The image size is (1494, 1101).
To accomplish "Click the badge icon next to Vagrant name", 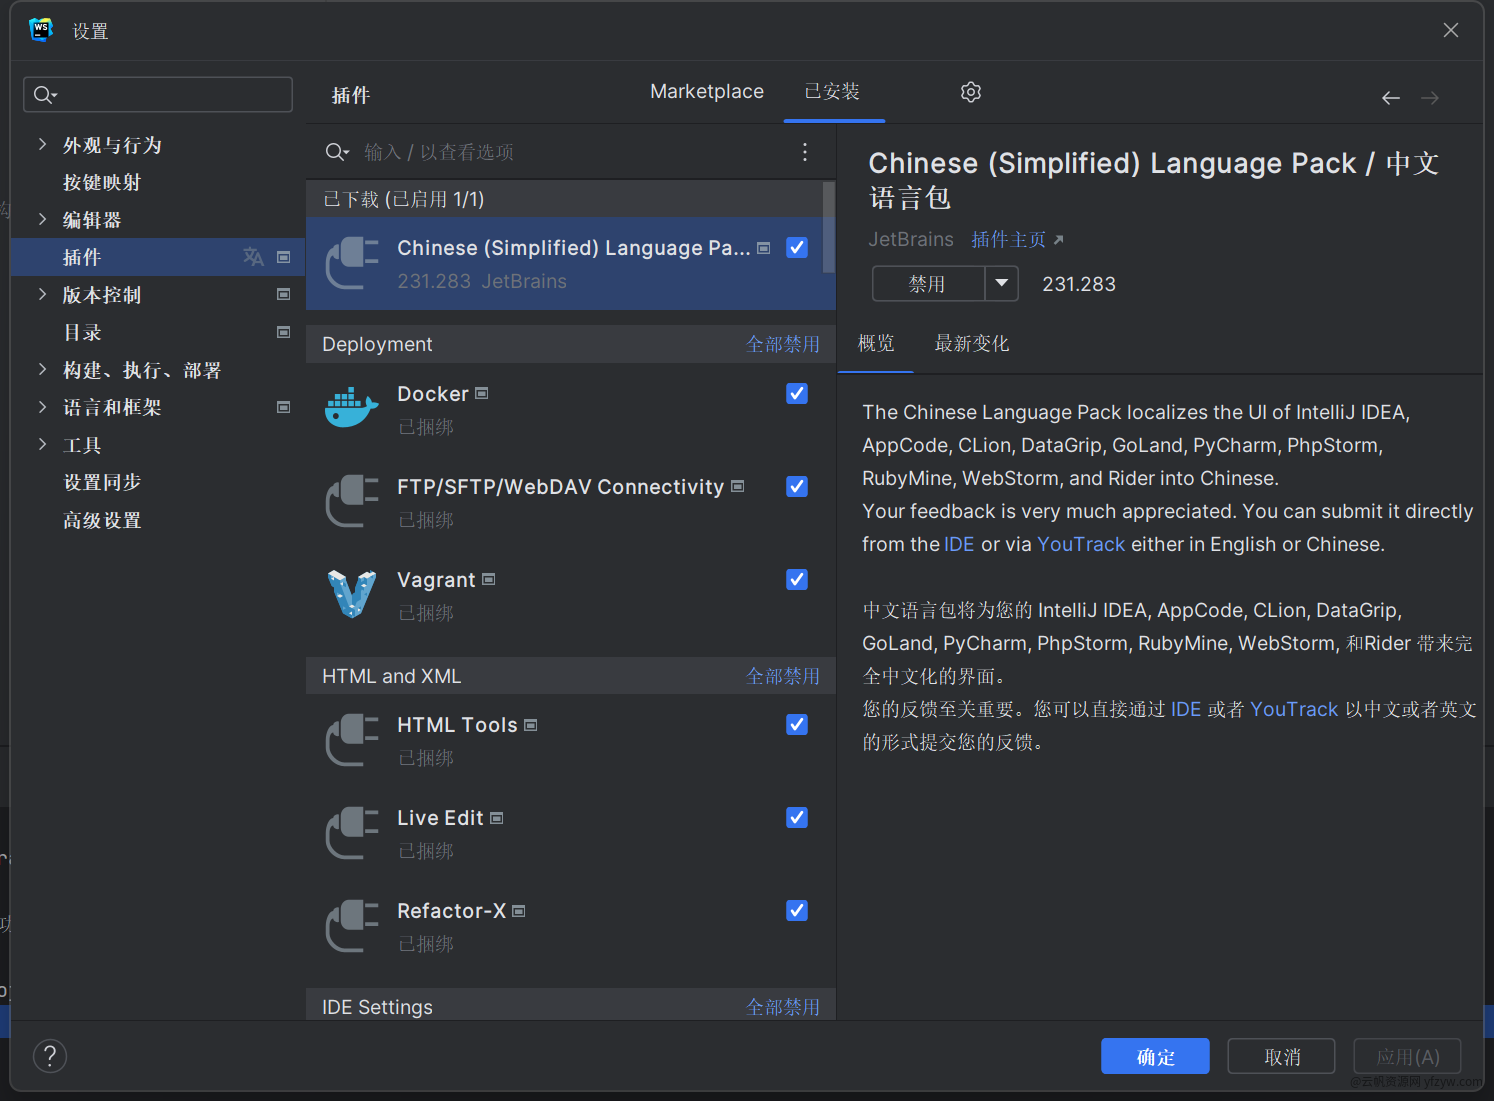I will pyautogui.click(x=489, y=579).
